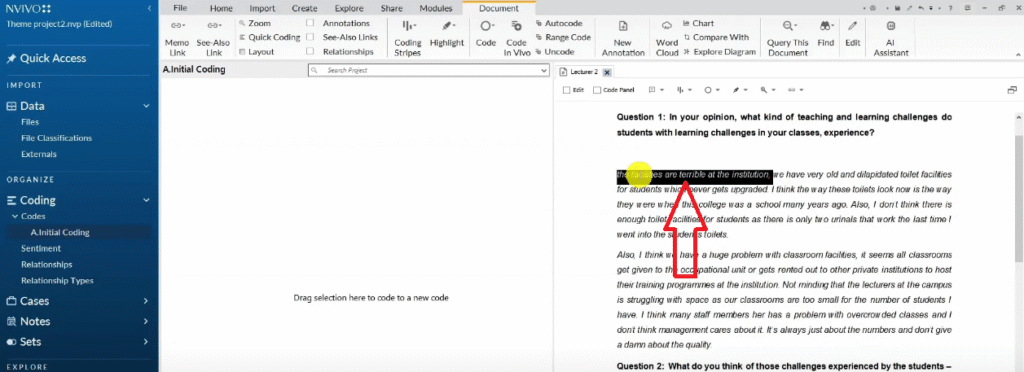Select Quick Coding in the ribbon

point(269,37)
